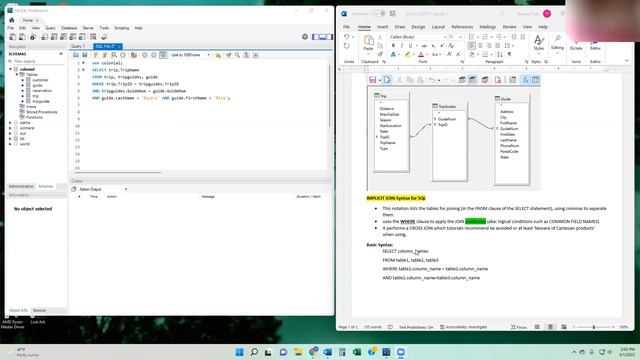Image resolution: width=640 pixels, height=360 pixels.
Task: Open the Mailings ribbon tab in Word
Action: (487, 27)
